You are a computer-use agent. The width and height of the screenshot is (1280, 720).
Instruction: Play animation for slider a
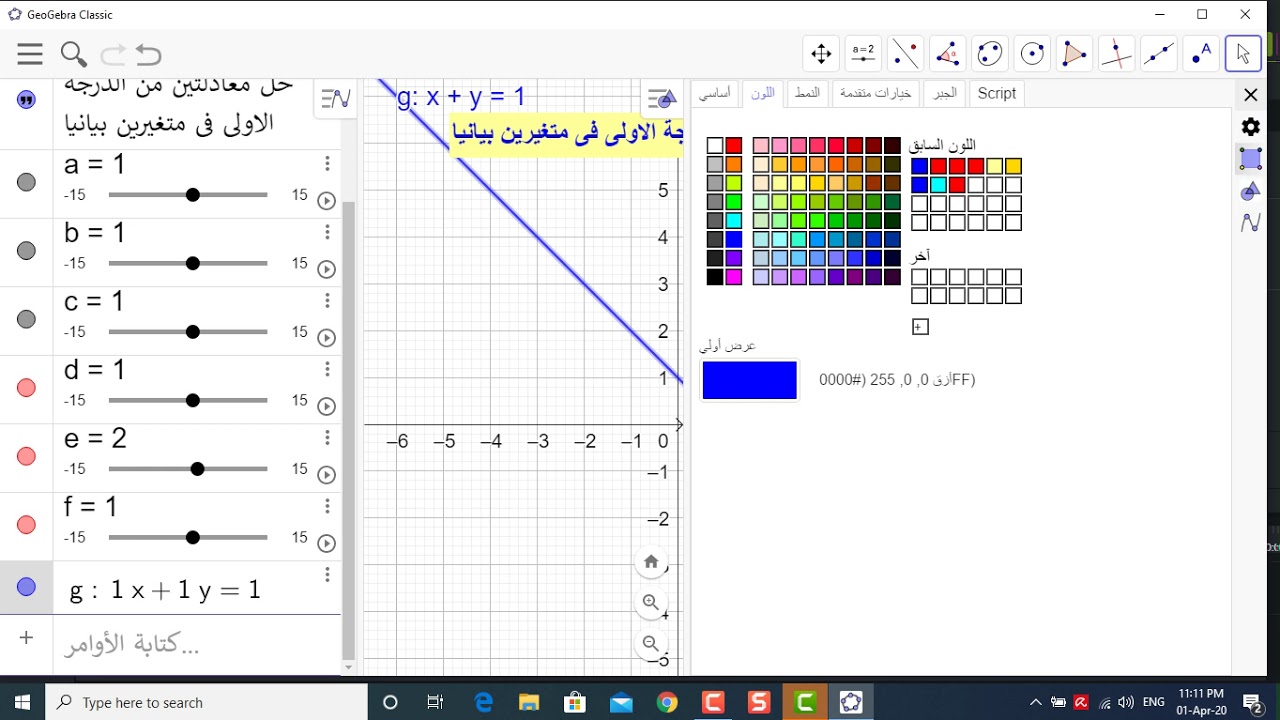coord(326,201)
